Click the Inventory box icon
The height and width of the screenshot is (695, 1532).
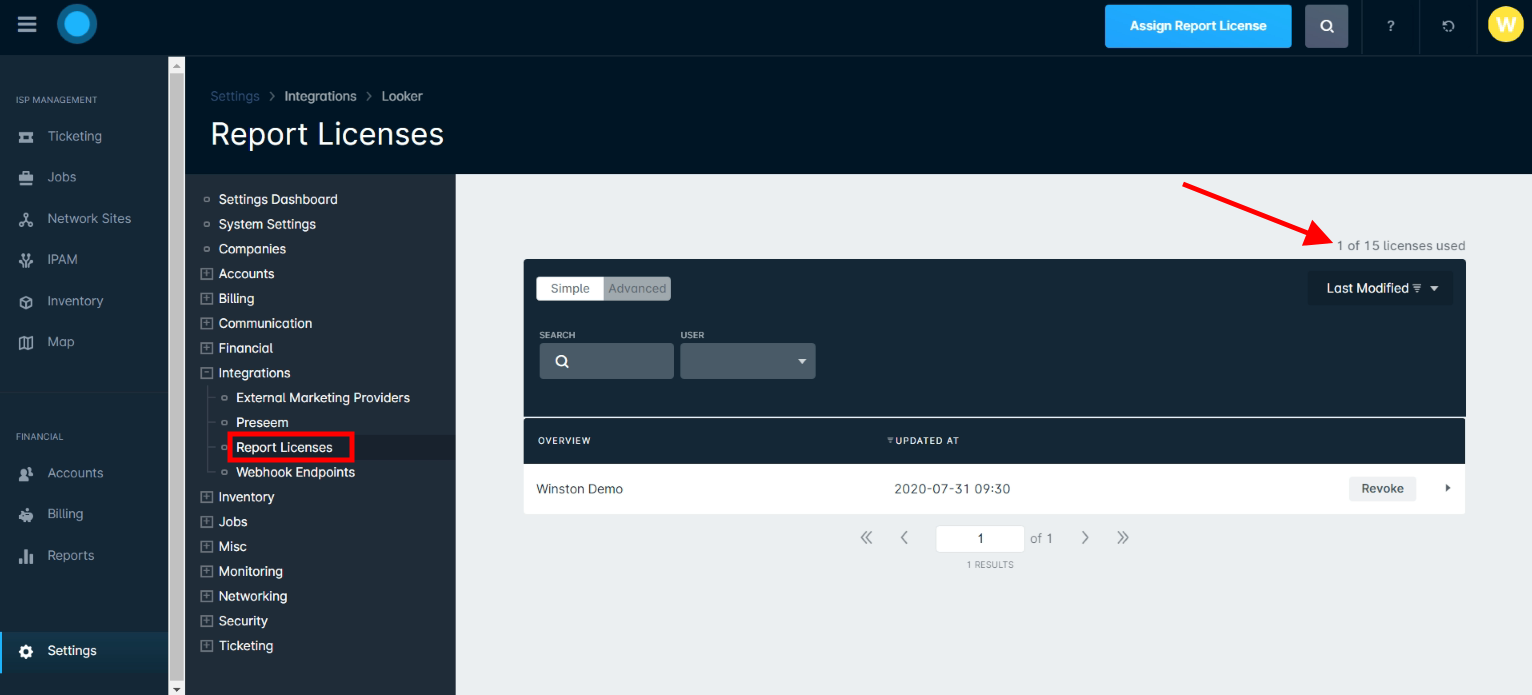(26, 301)
